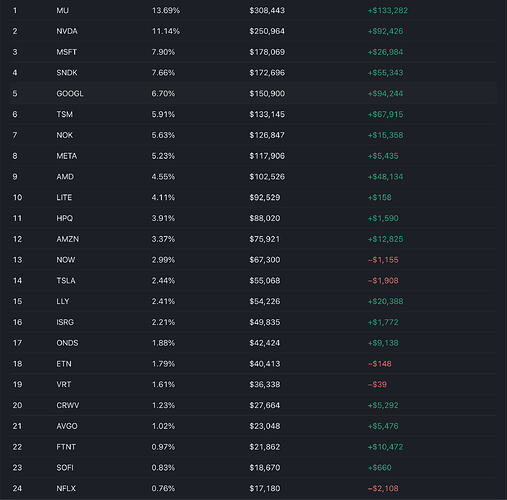507x500 pixels.
Task: Select the NOK ticker
Action: pyautogui.click(x=64, y=135)
